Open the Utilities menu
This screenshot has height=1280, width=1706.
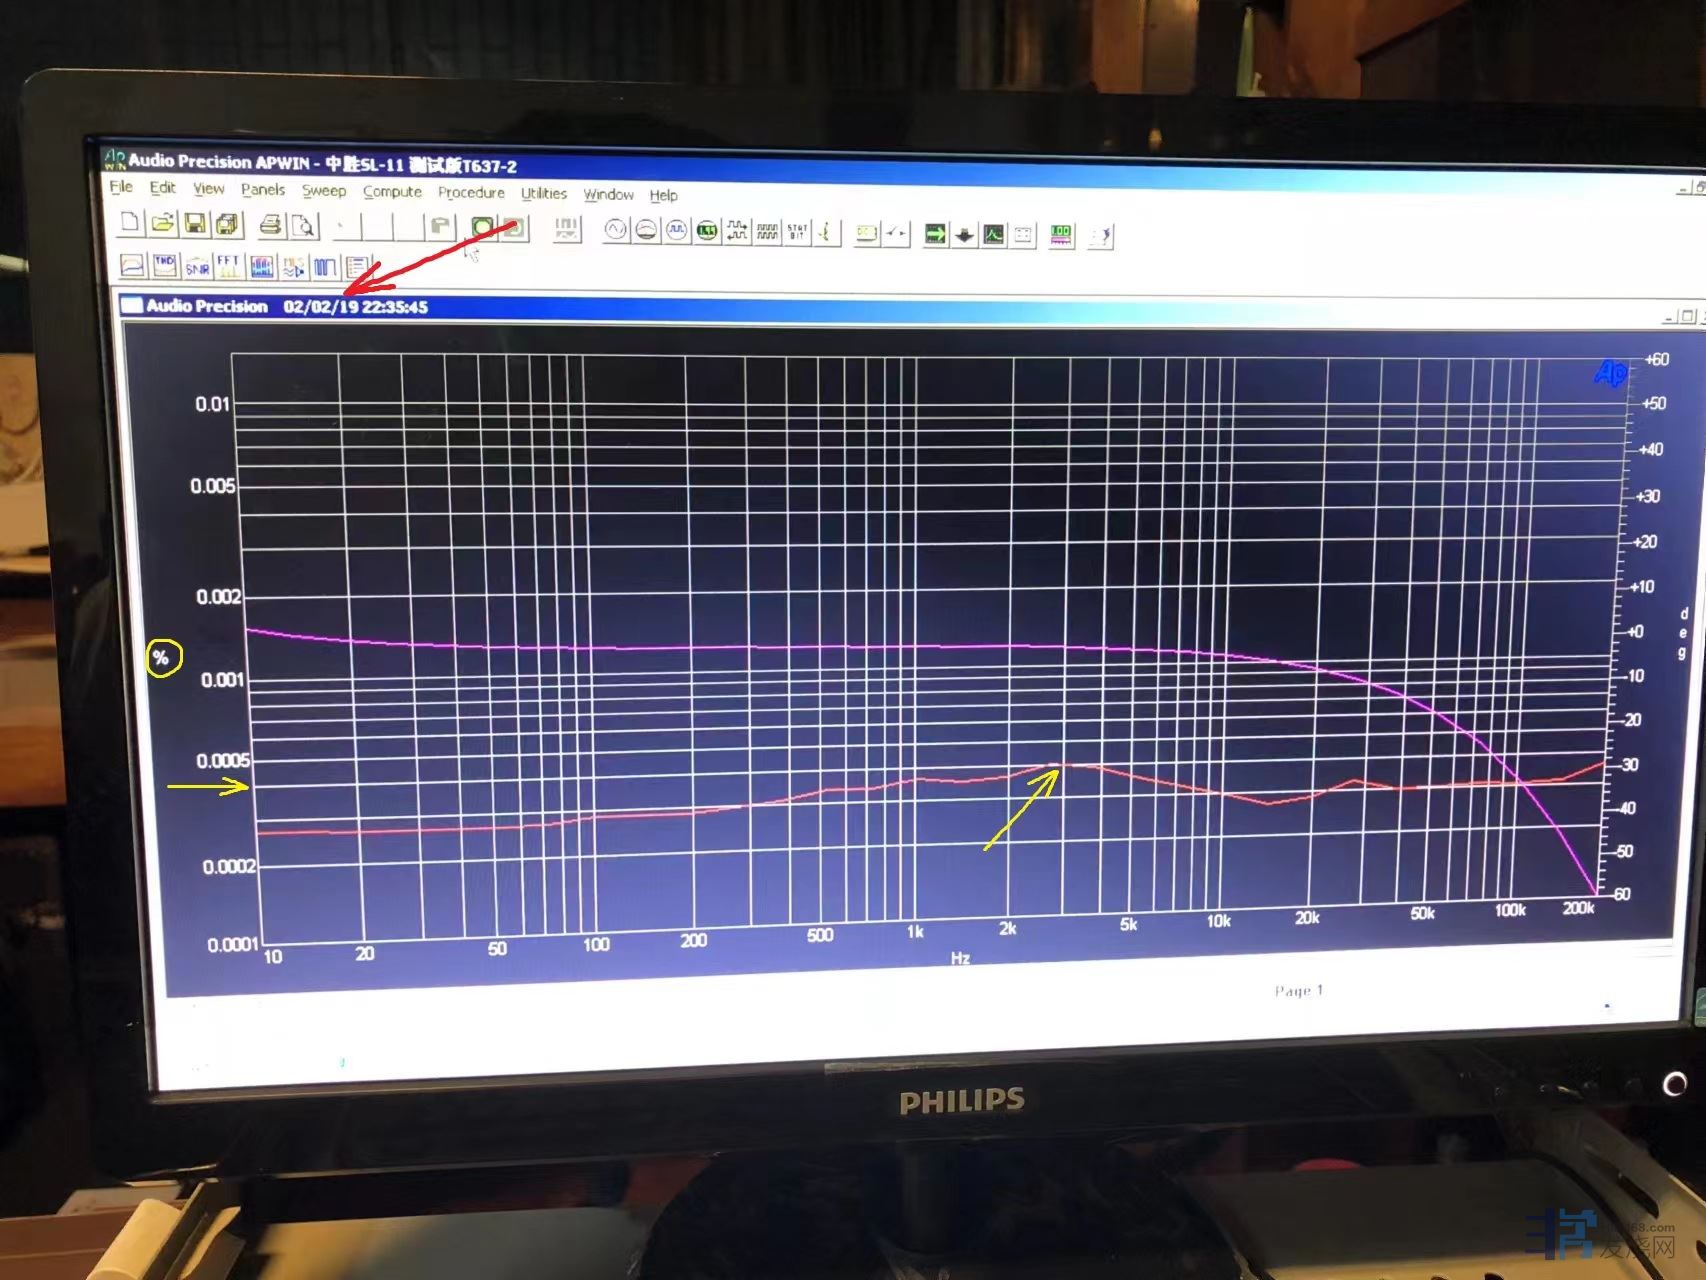544,193
